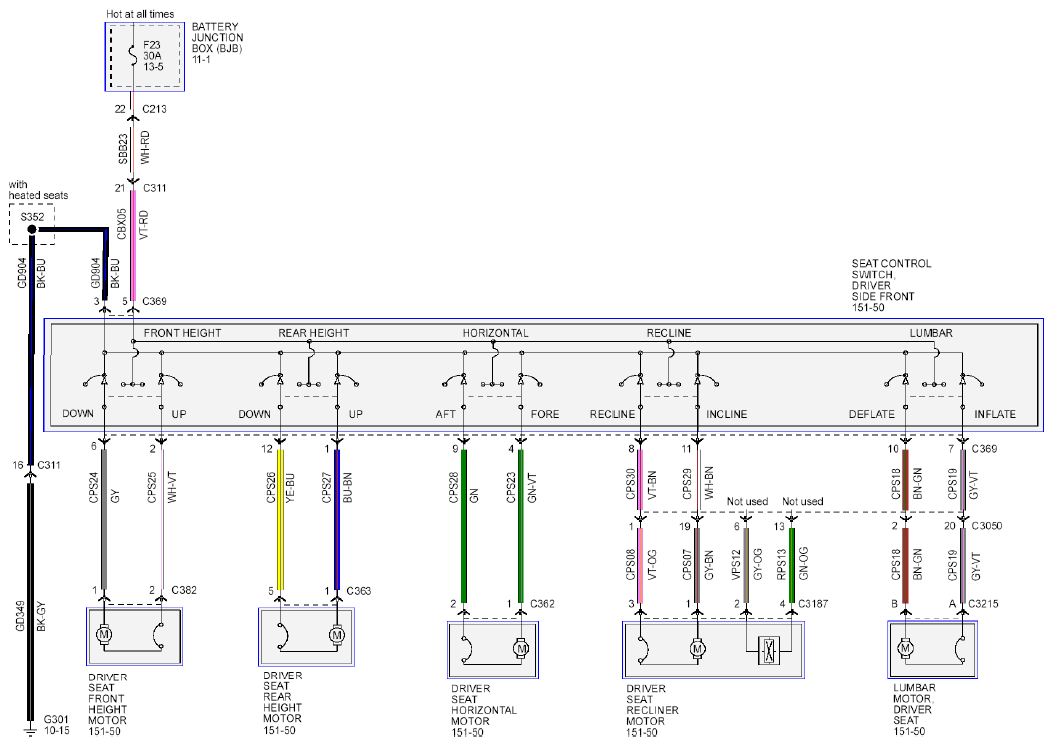The image size is (1053, 746).
Task: Click the motor symbol in front height motor box
Action: click(x=104, y=635)
